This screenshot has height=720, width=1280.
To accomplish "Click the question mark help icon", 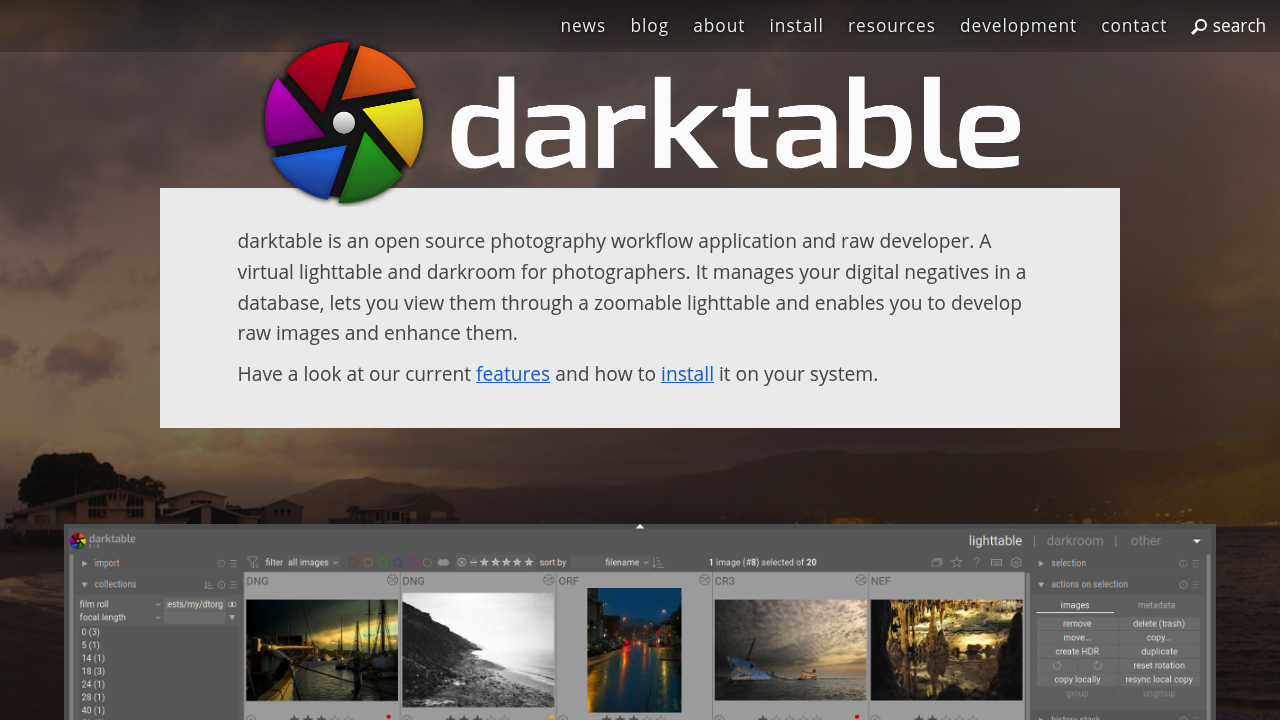I will click(977, 563).
